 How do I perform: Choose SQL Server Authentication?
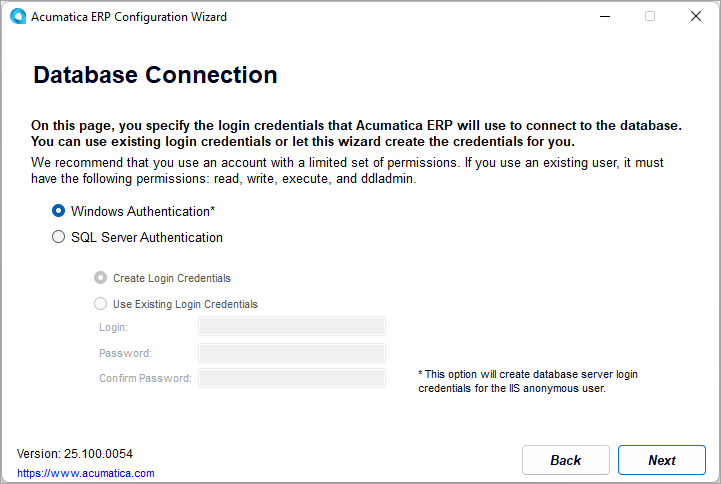click(59, 238)
